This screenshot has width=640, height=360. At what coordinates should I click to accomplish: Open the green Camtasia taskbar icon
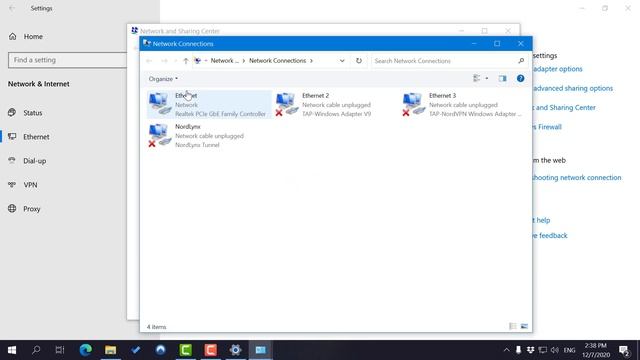pyautogui.click(x=186, y=350)
